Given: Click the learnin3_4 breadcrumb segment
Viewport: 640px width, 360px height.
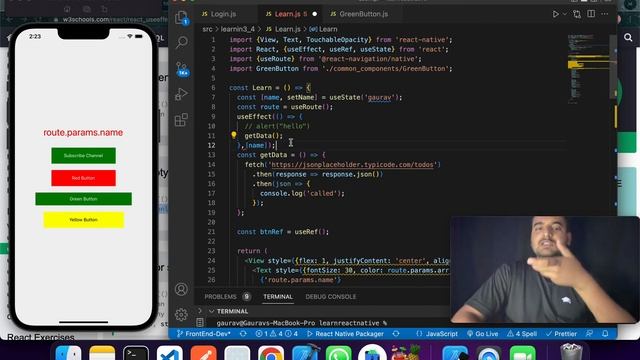Looking at the screenshot, I should 238,29.
